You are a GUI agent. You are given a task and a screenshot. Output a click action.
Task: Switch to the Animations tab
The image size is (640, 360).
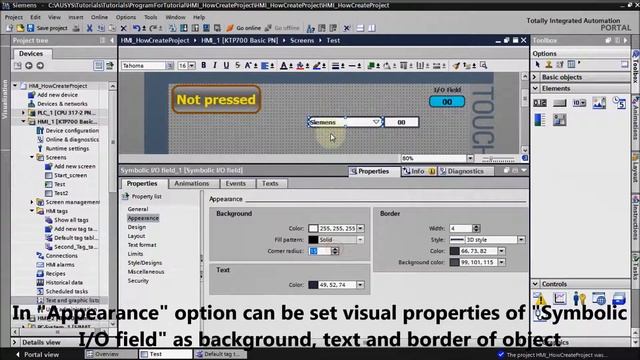[192, 184]
